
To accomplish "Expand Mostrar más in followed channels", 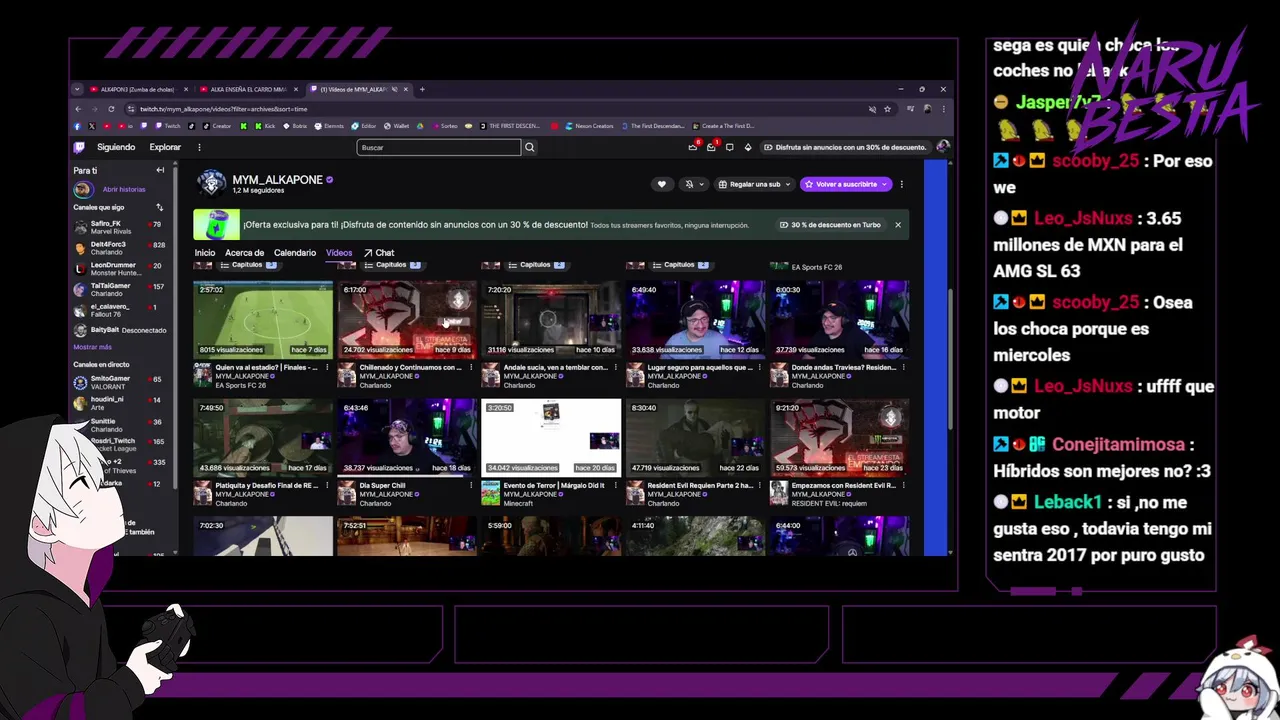I will click(x=92, y=347).
